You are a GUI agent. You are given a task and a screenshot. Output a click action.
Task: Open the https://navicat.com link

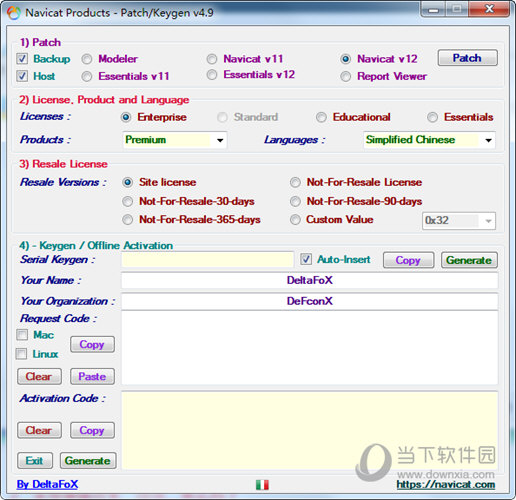tap(446, 484)
